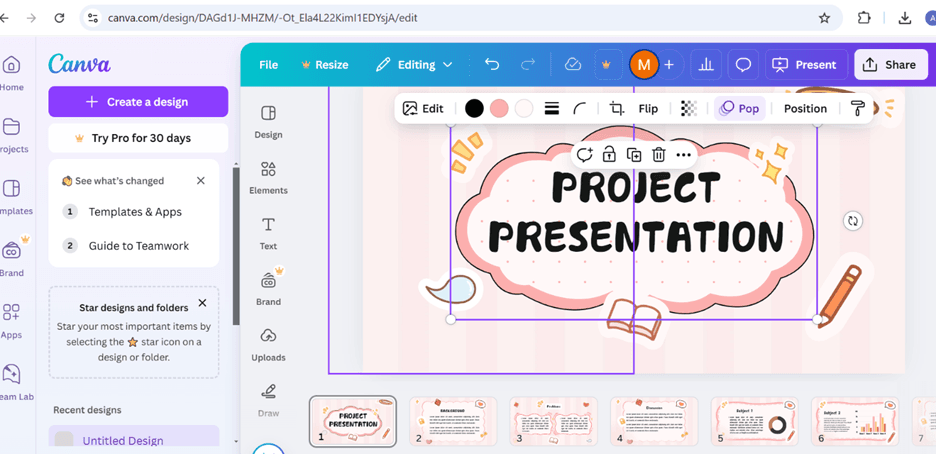Bookmark page with the star icon

coord(824,18)
